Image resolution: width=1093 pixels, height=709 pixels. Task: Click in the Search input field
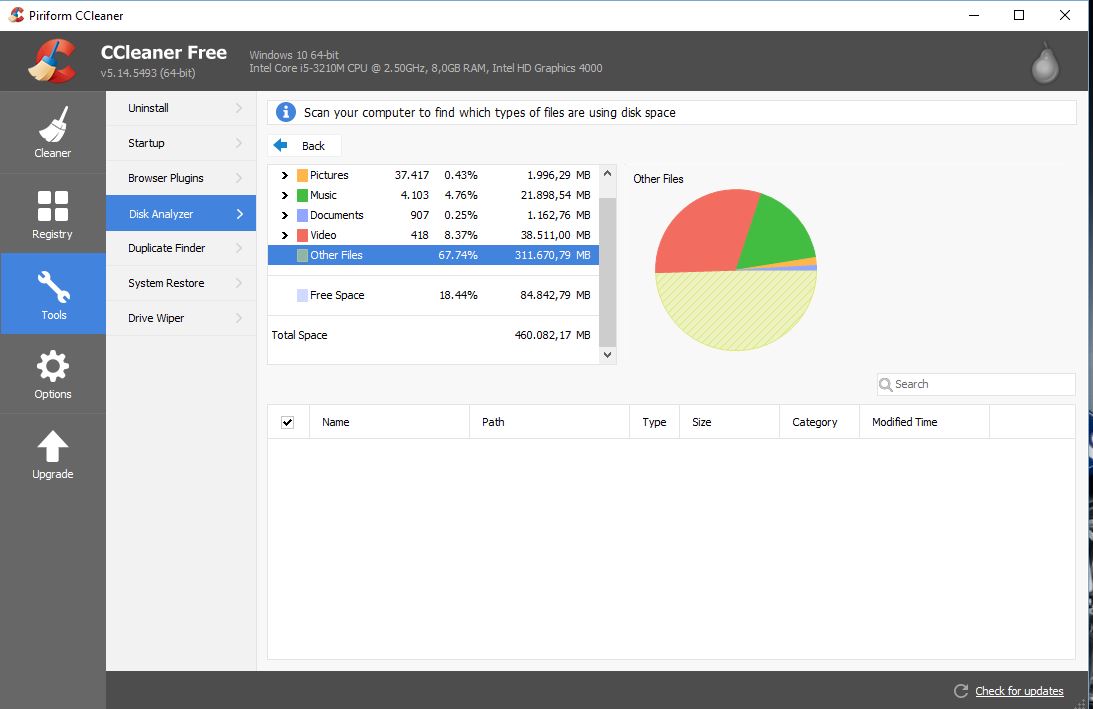976,384
